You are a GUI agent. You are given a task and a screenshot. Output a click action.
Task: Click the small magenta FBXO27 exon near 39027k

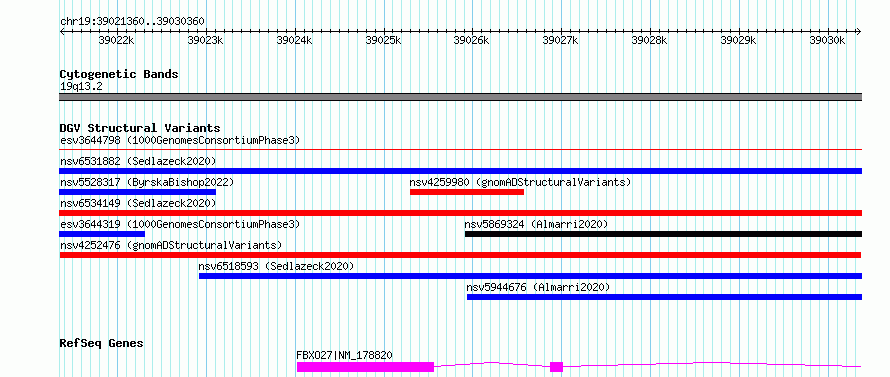556,367
